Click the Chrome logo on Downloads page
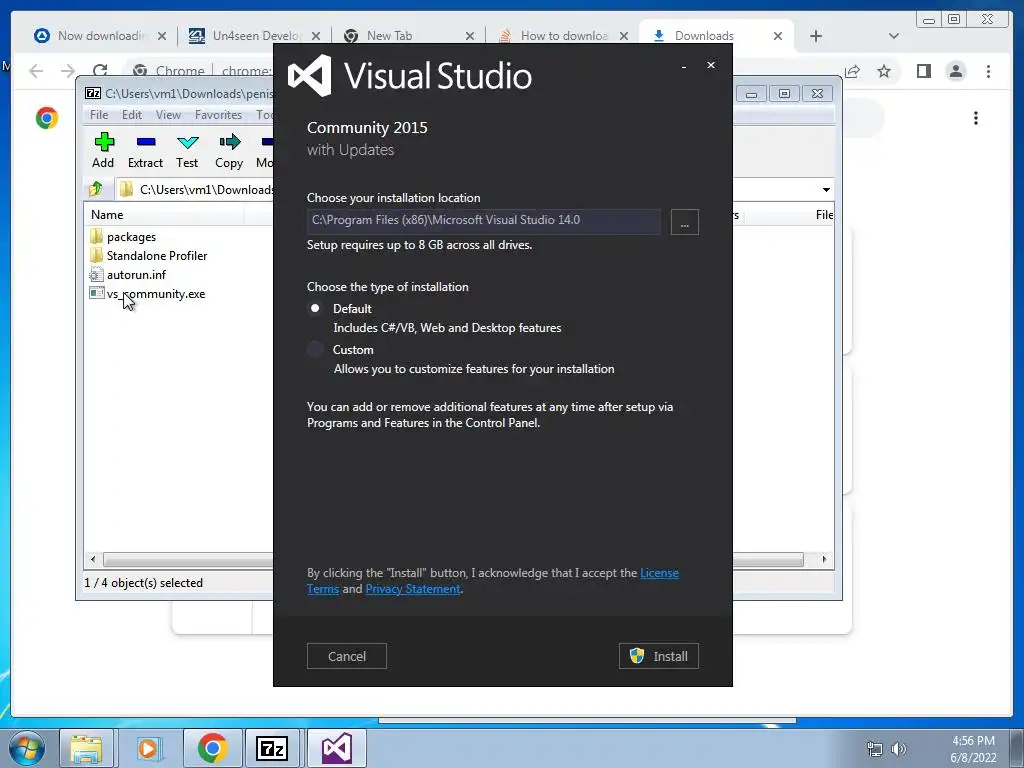 [47, 118]
